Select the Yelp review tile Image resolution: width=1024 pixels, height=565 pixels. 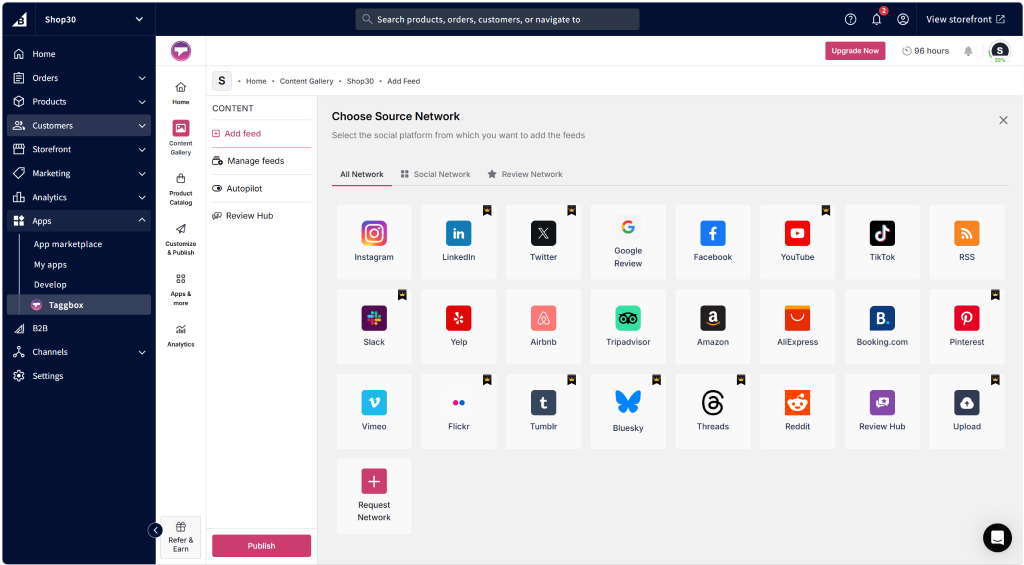(458, 327)
